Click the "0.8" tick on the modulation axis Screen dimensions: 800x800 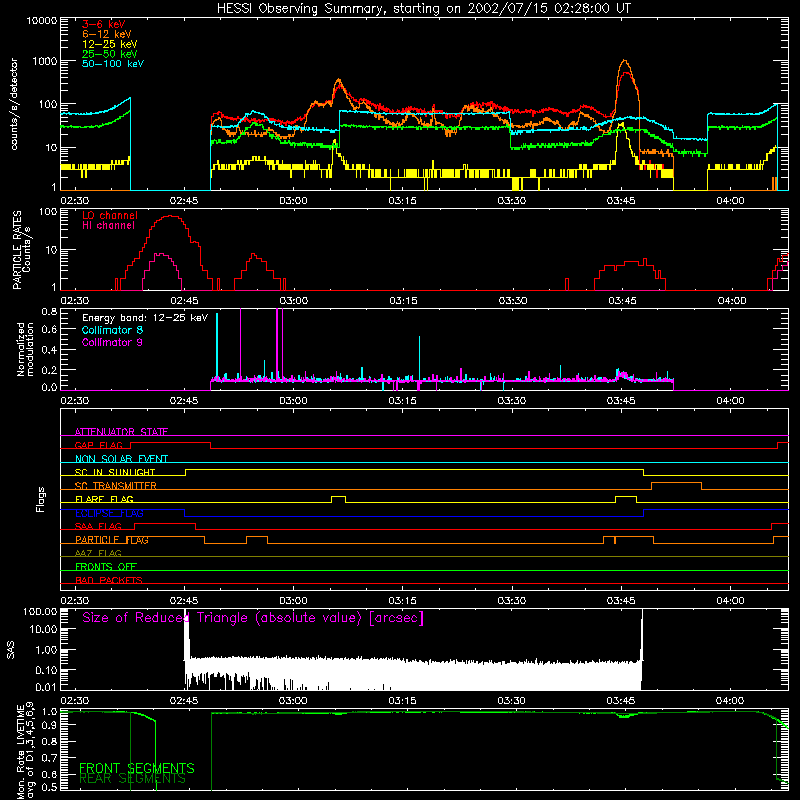coord(49,312)
